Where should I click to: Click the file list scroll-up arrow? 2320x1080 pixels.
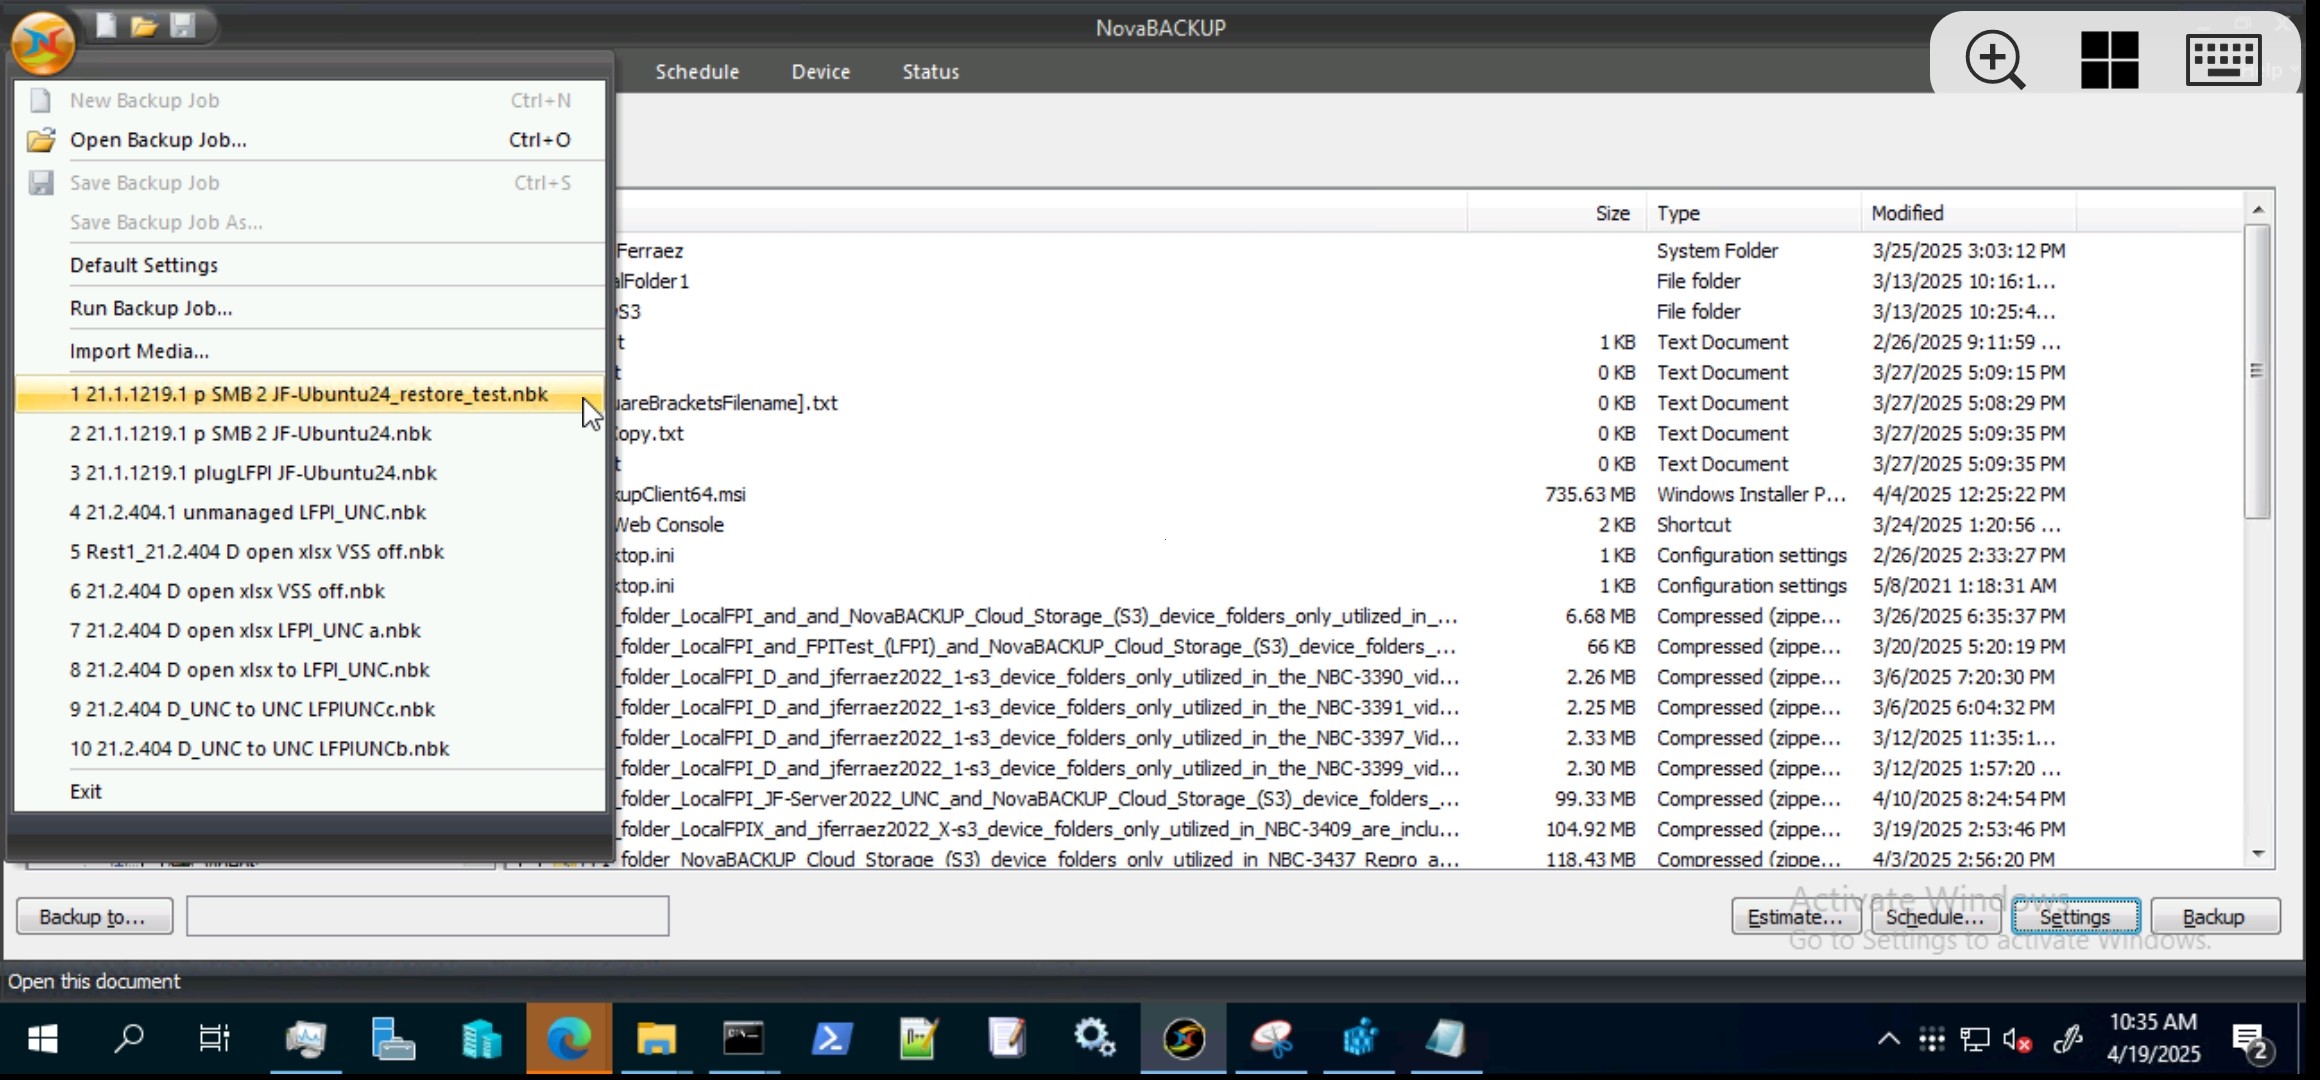point(2258,209)
